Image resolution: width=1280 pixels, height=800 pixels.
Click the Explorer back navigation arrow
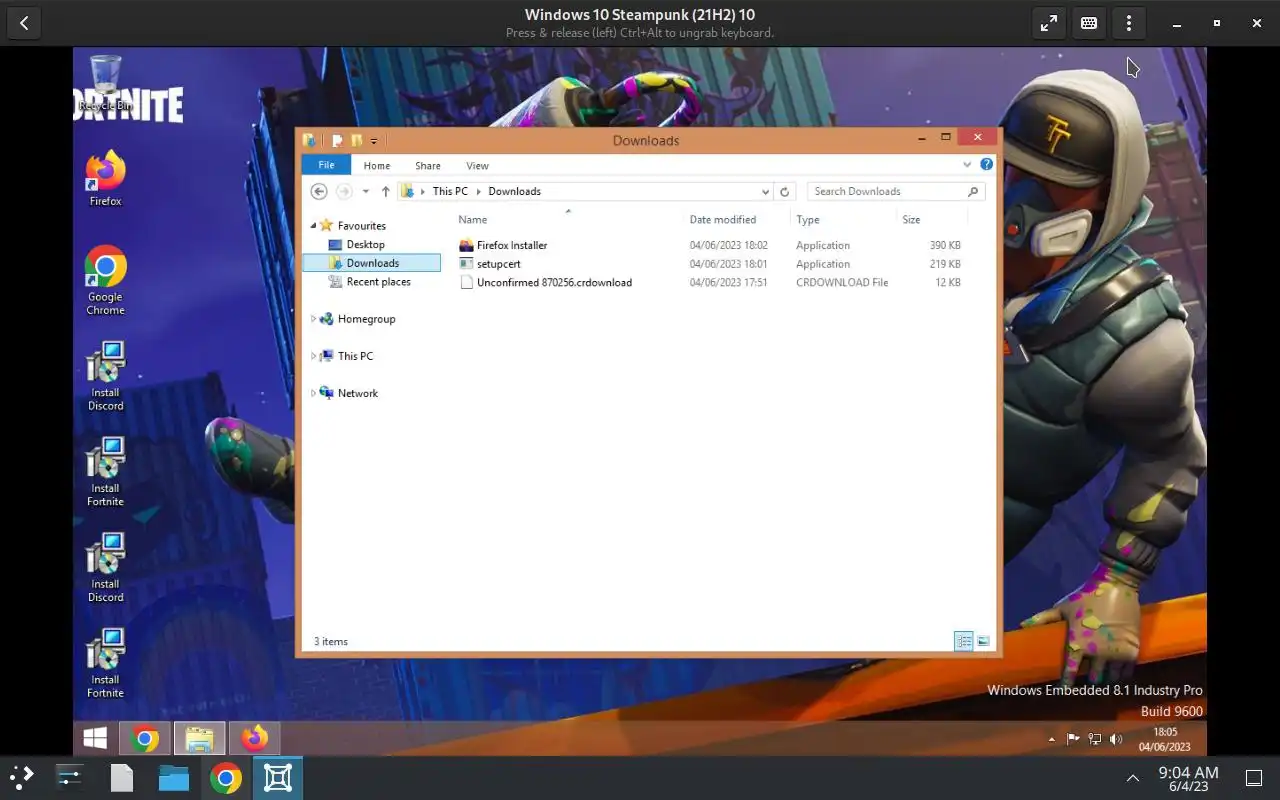319,191
